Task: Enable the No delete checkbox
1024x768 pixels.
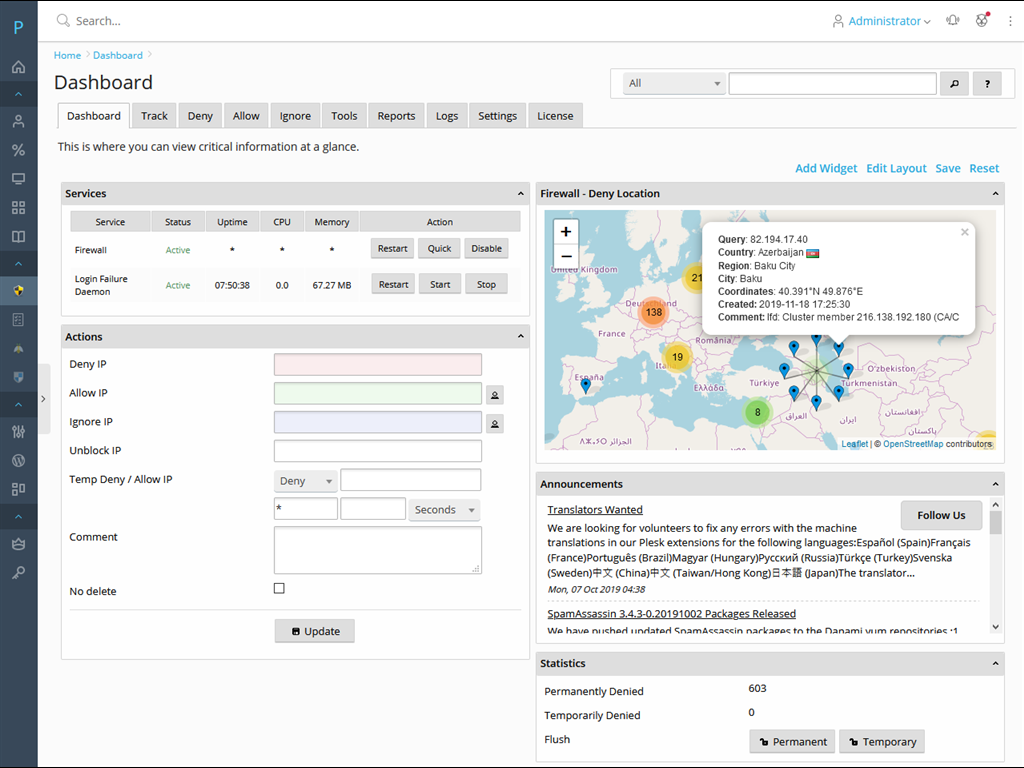Action: click(x=279, y=589)
